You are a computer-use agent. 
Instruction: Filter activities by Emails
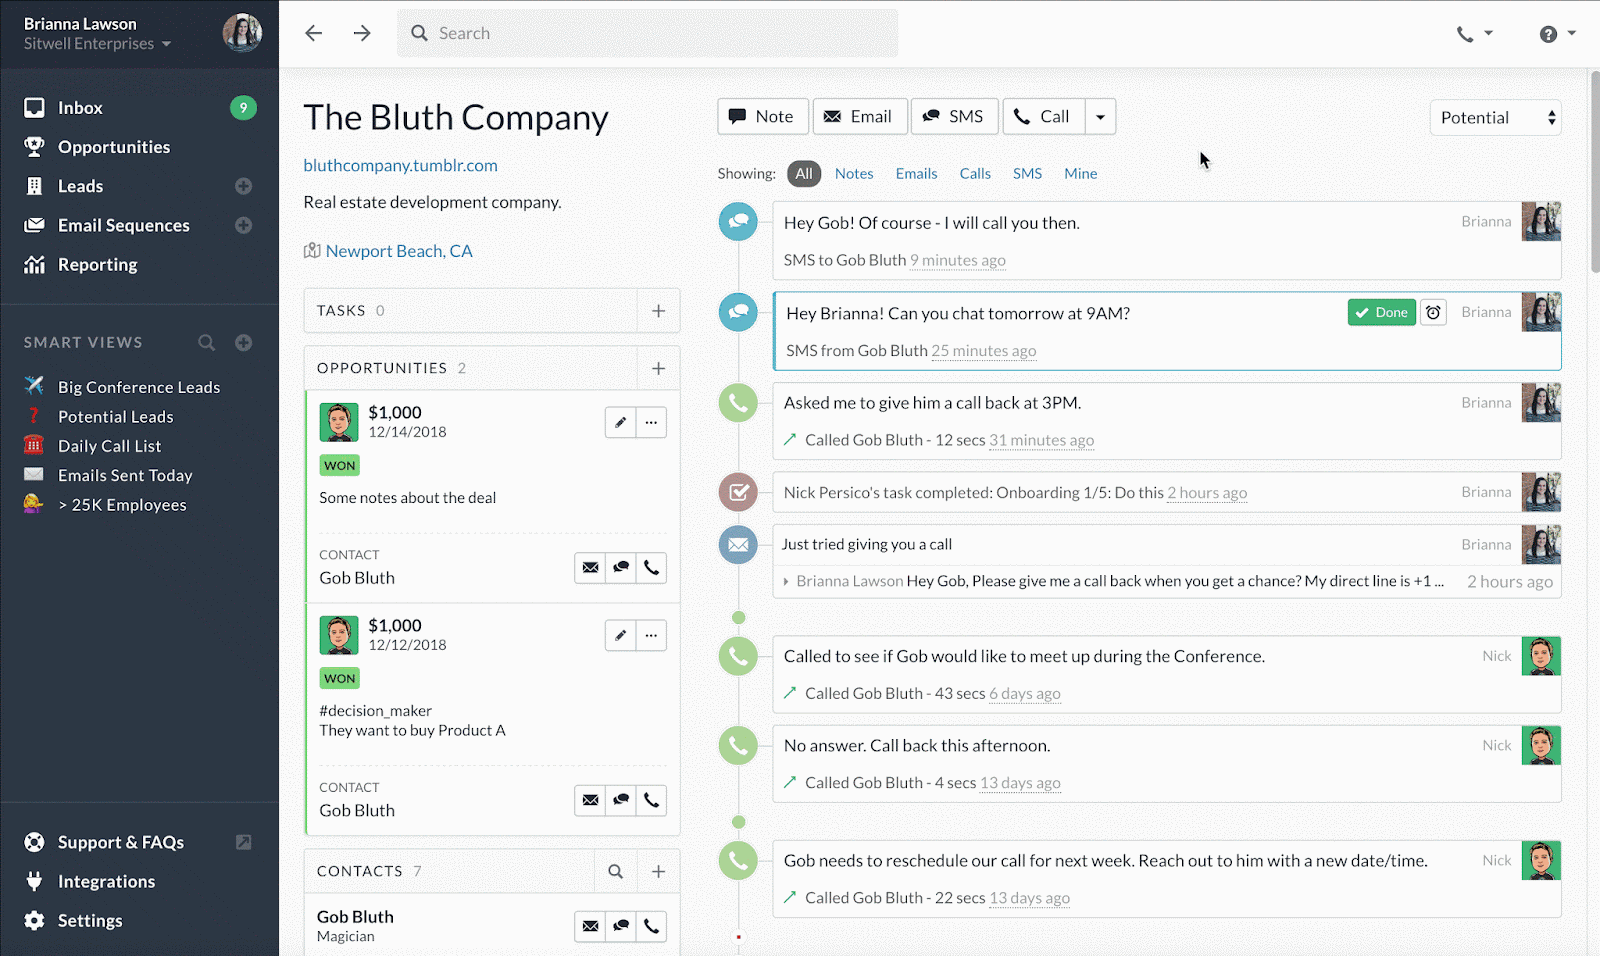(916, 174)
